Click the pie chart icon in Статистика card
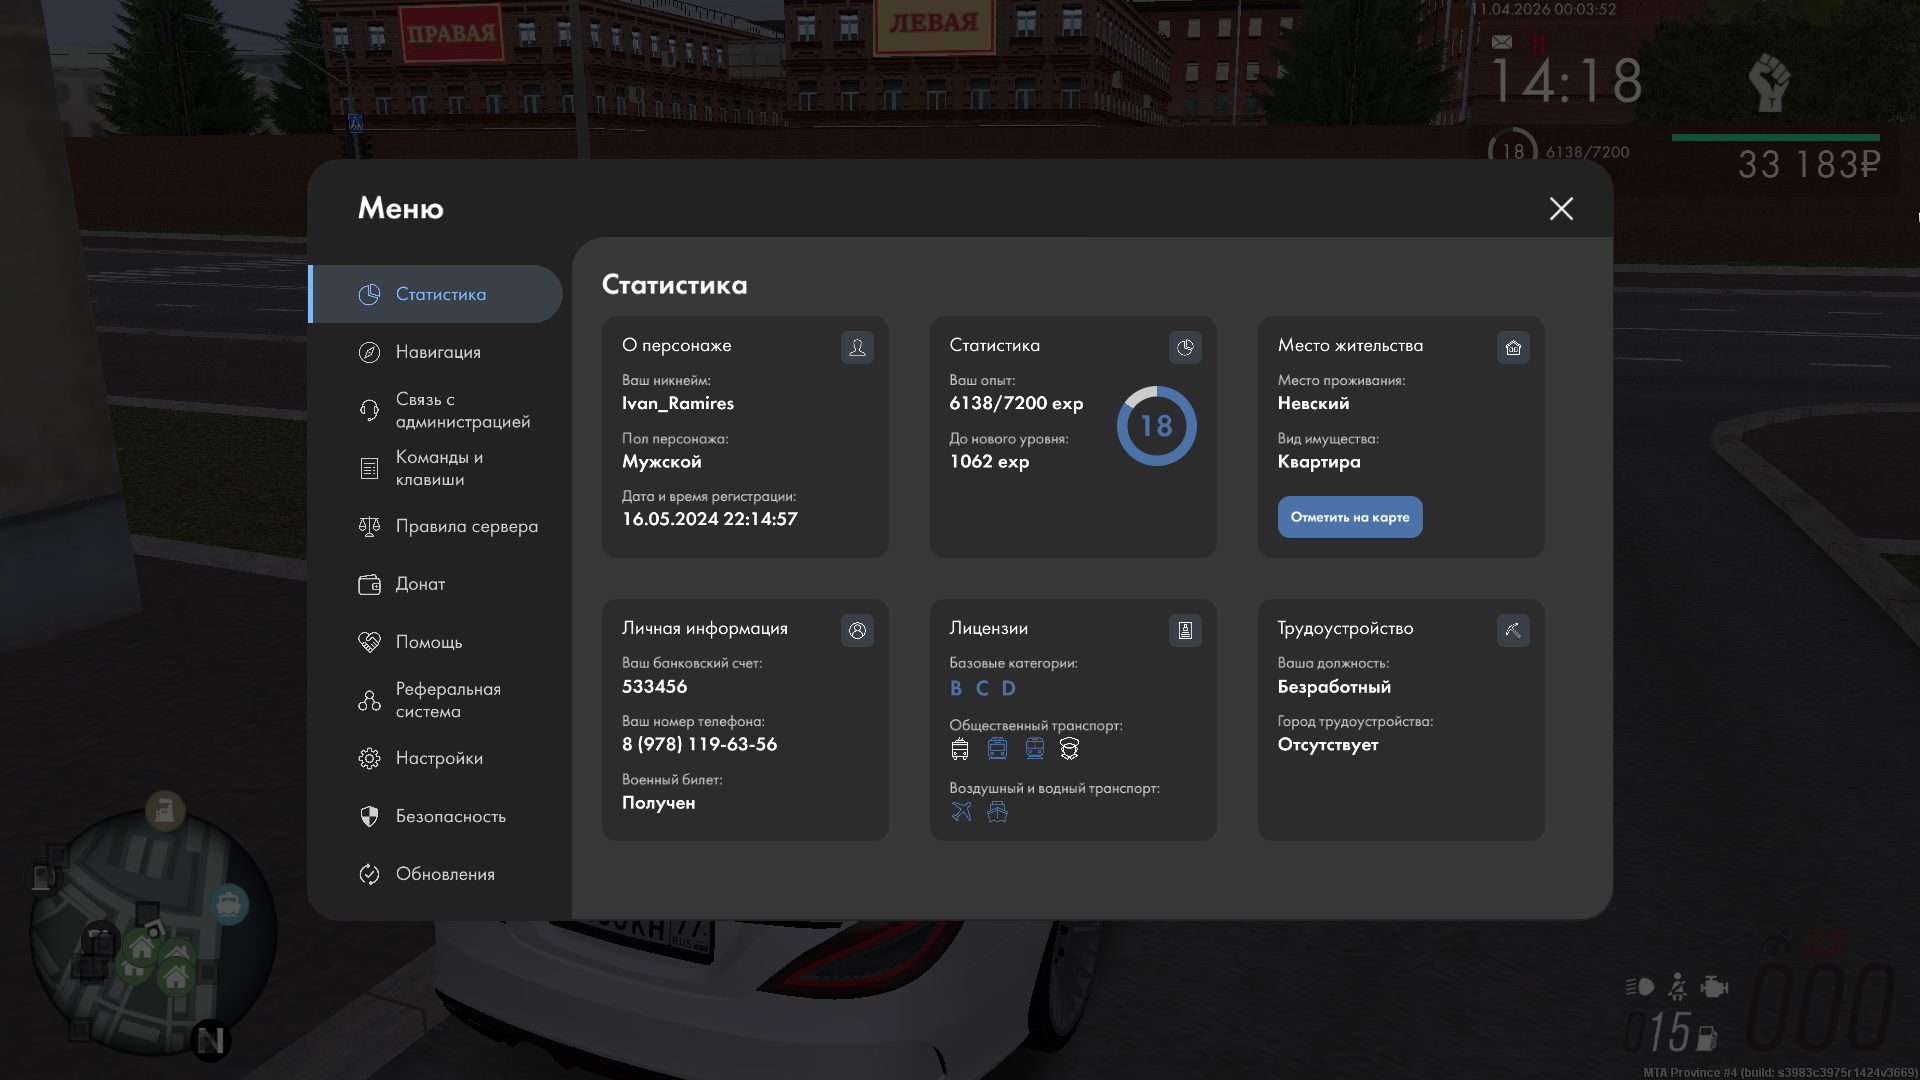1920x1080 pixels. pos(1185,347)
